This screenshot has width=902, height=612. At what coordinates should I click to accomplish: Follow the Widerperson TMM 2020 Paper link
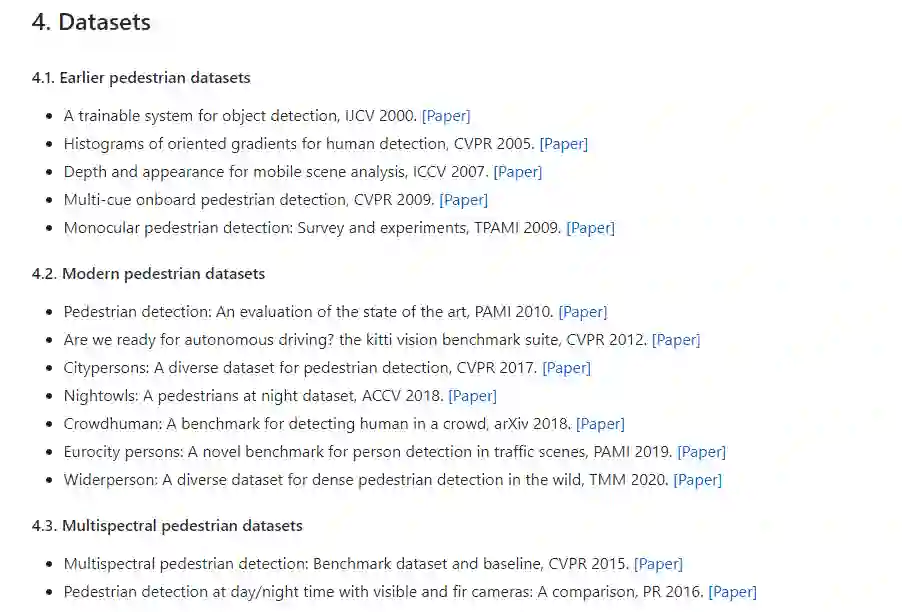tap(698, 480)
